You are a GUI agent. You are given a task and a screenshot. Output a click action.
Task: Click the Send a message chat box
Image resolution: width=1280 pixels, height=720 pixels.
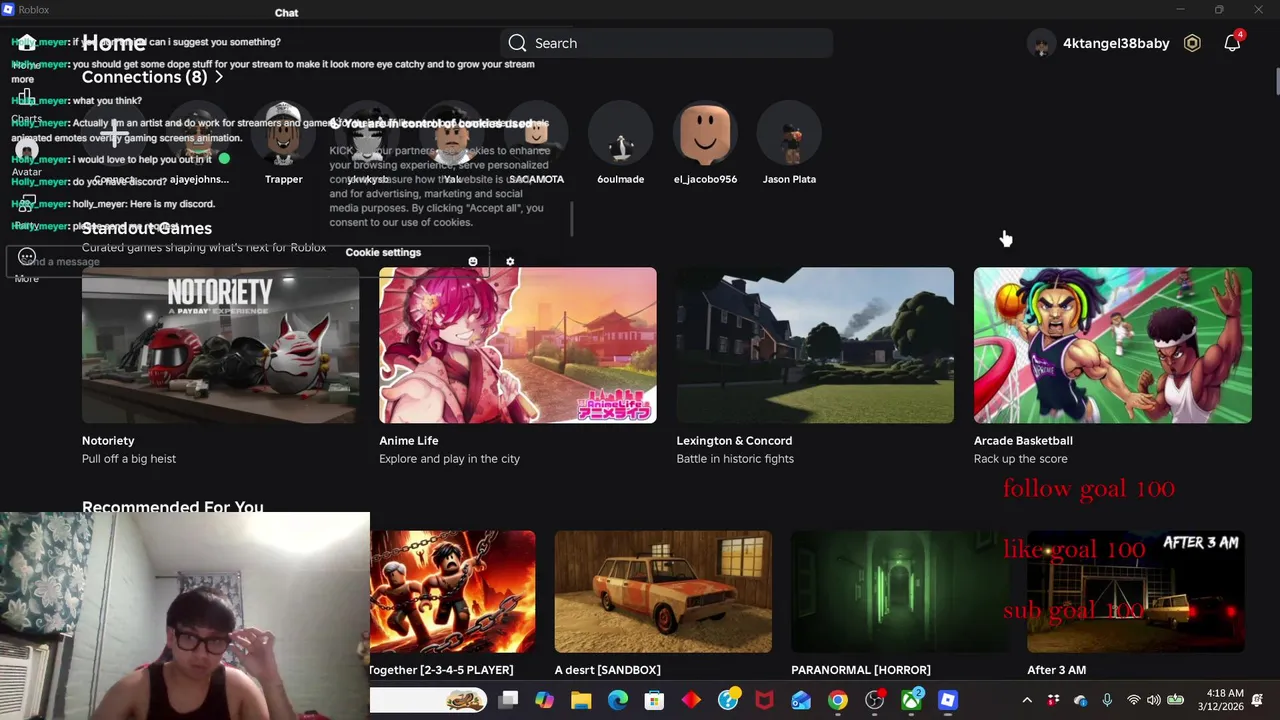click(x=250, y=262)
